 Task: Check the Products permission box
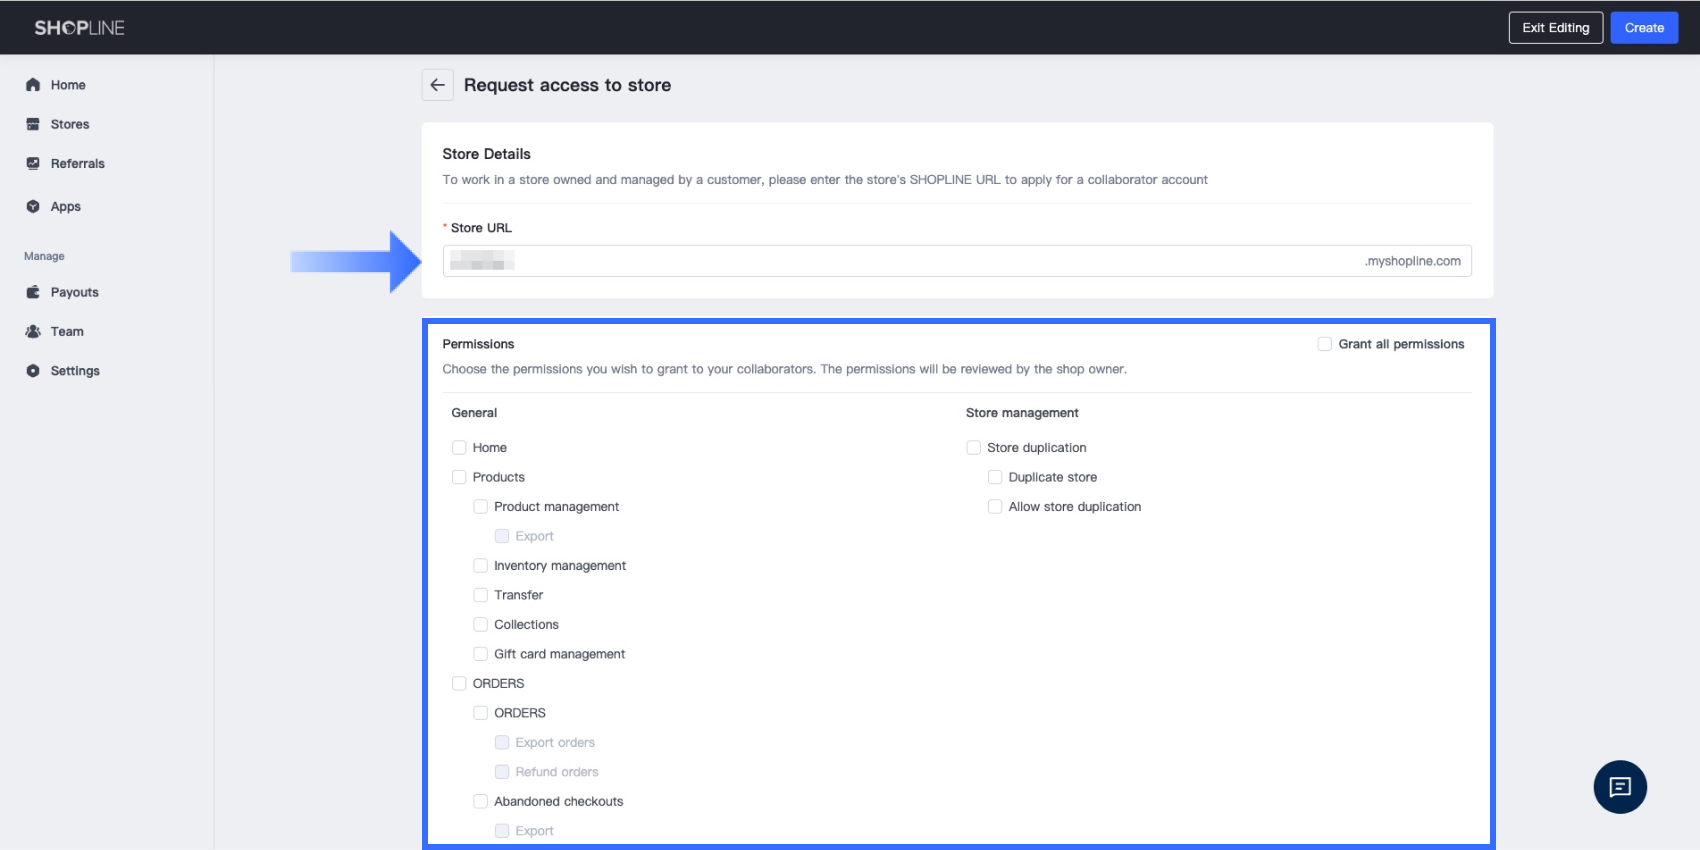point(459,477)
